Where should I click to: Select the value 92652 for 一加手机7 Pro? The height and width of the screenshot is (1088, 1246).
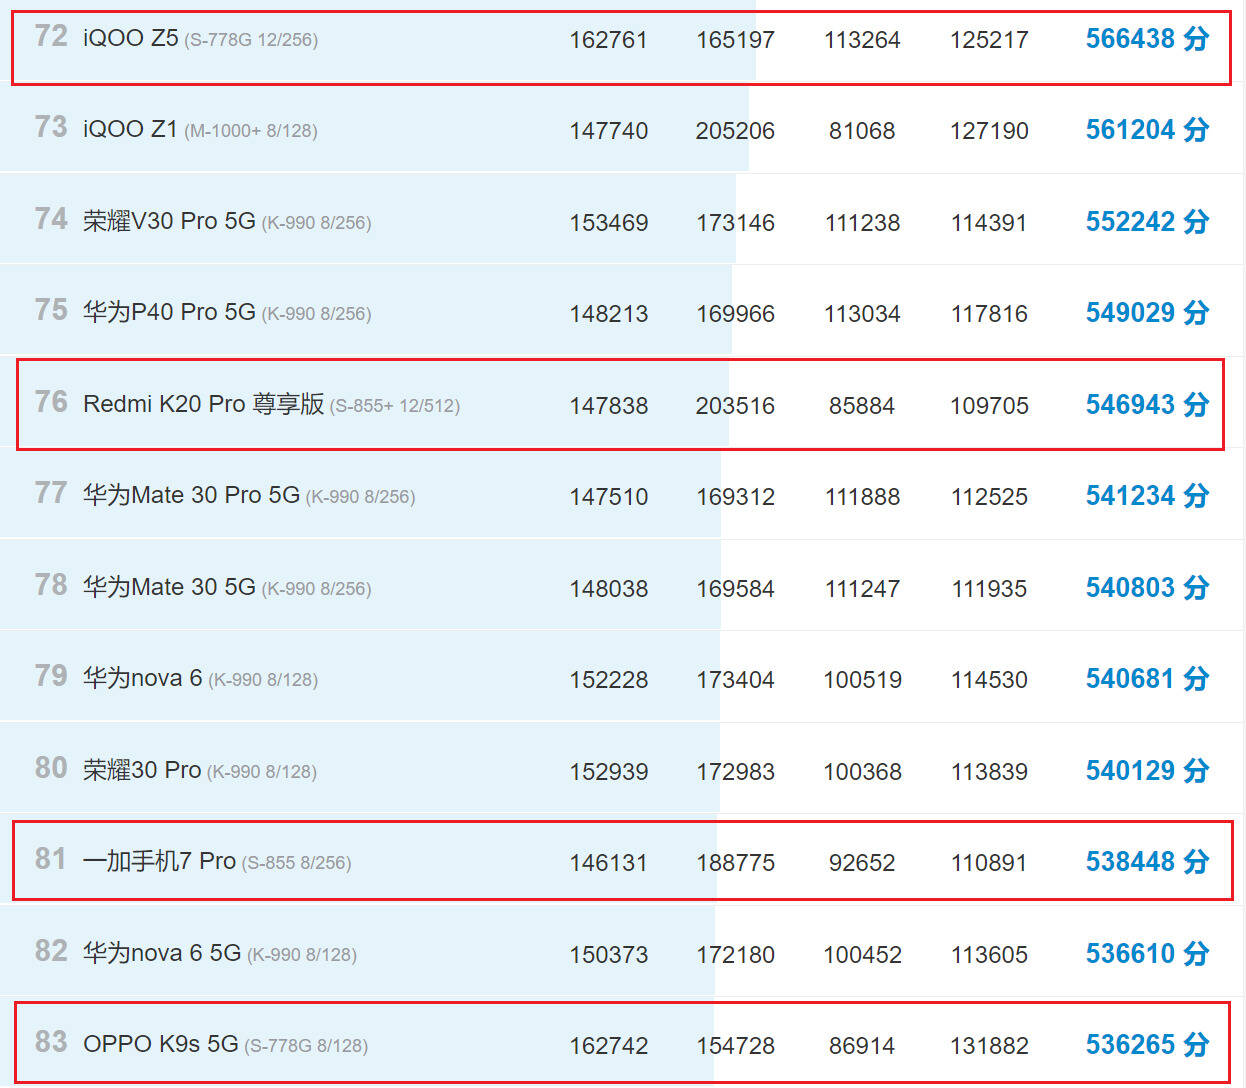tap(862, 863)
